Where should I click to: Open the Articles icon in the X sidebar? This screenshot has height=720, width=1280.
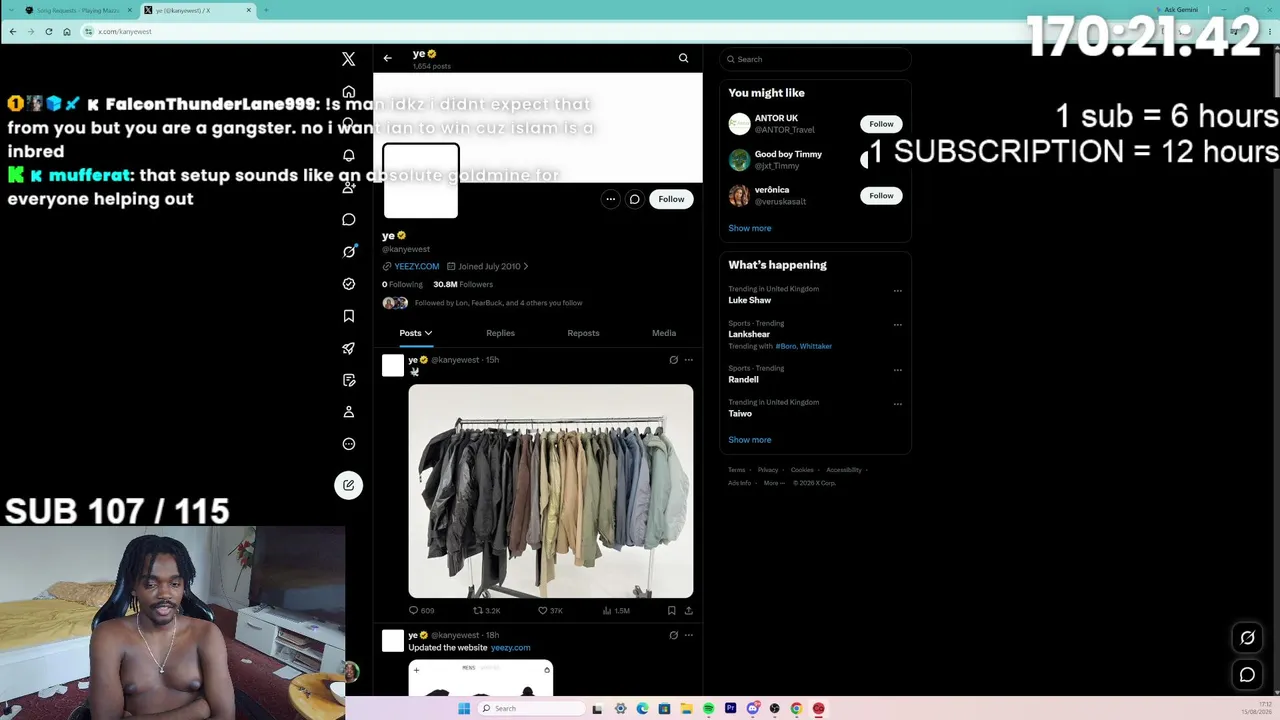click(348, 380)
